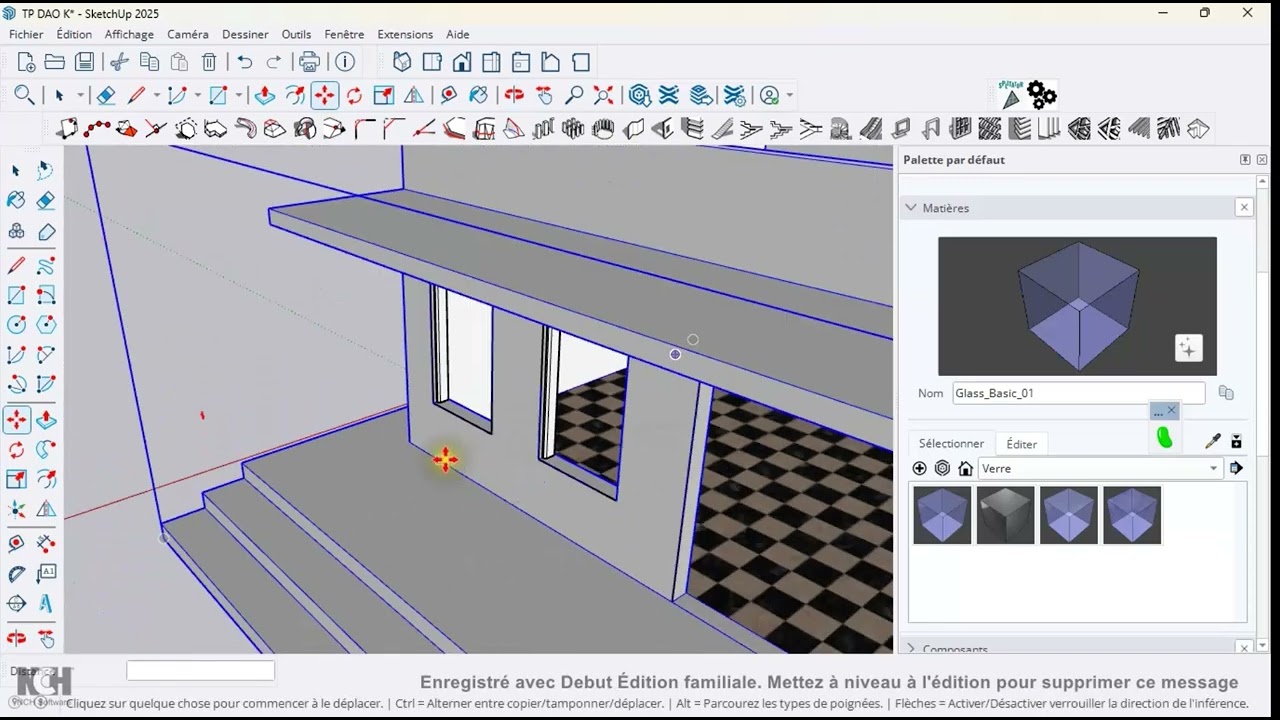
Task: Select the Circle tool in left toolbar
Action: [x=16, y=324]
